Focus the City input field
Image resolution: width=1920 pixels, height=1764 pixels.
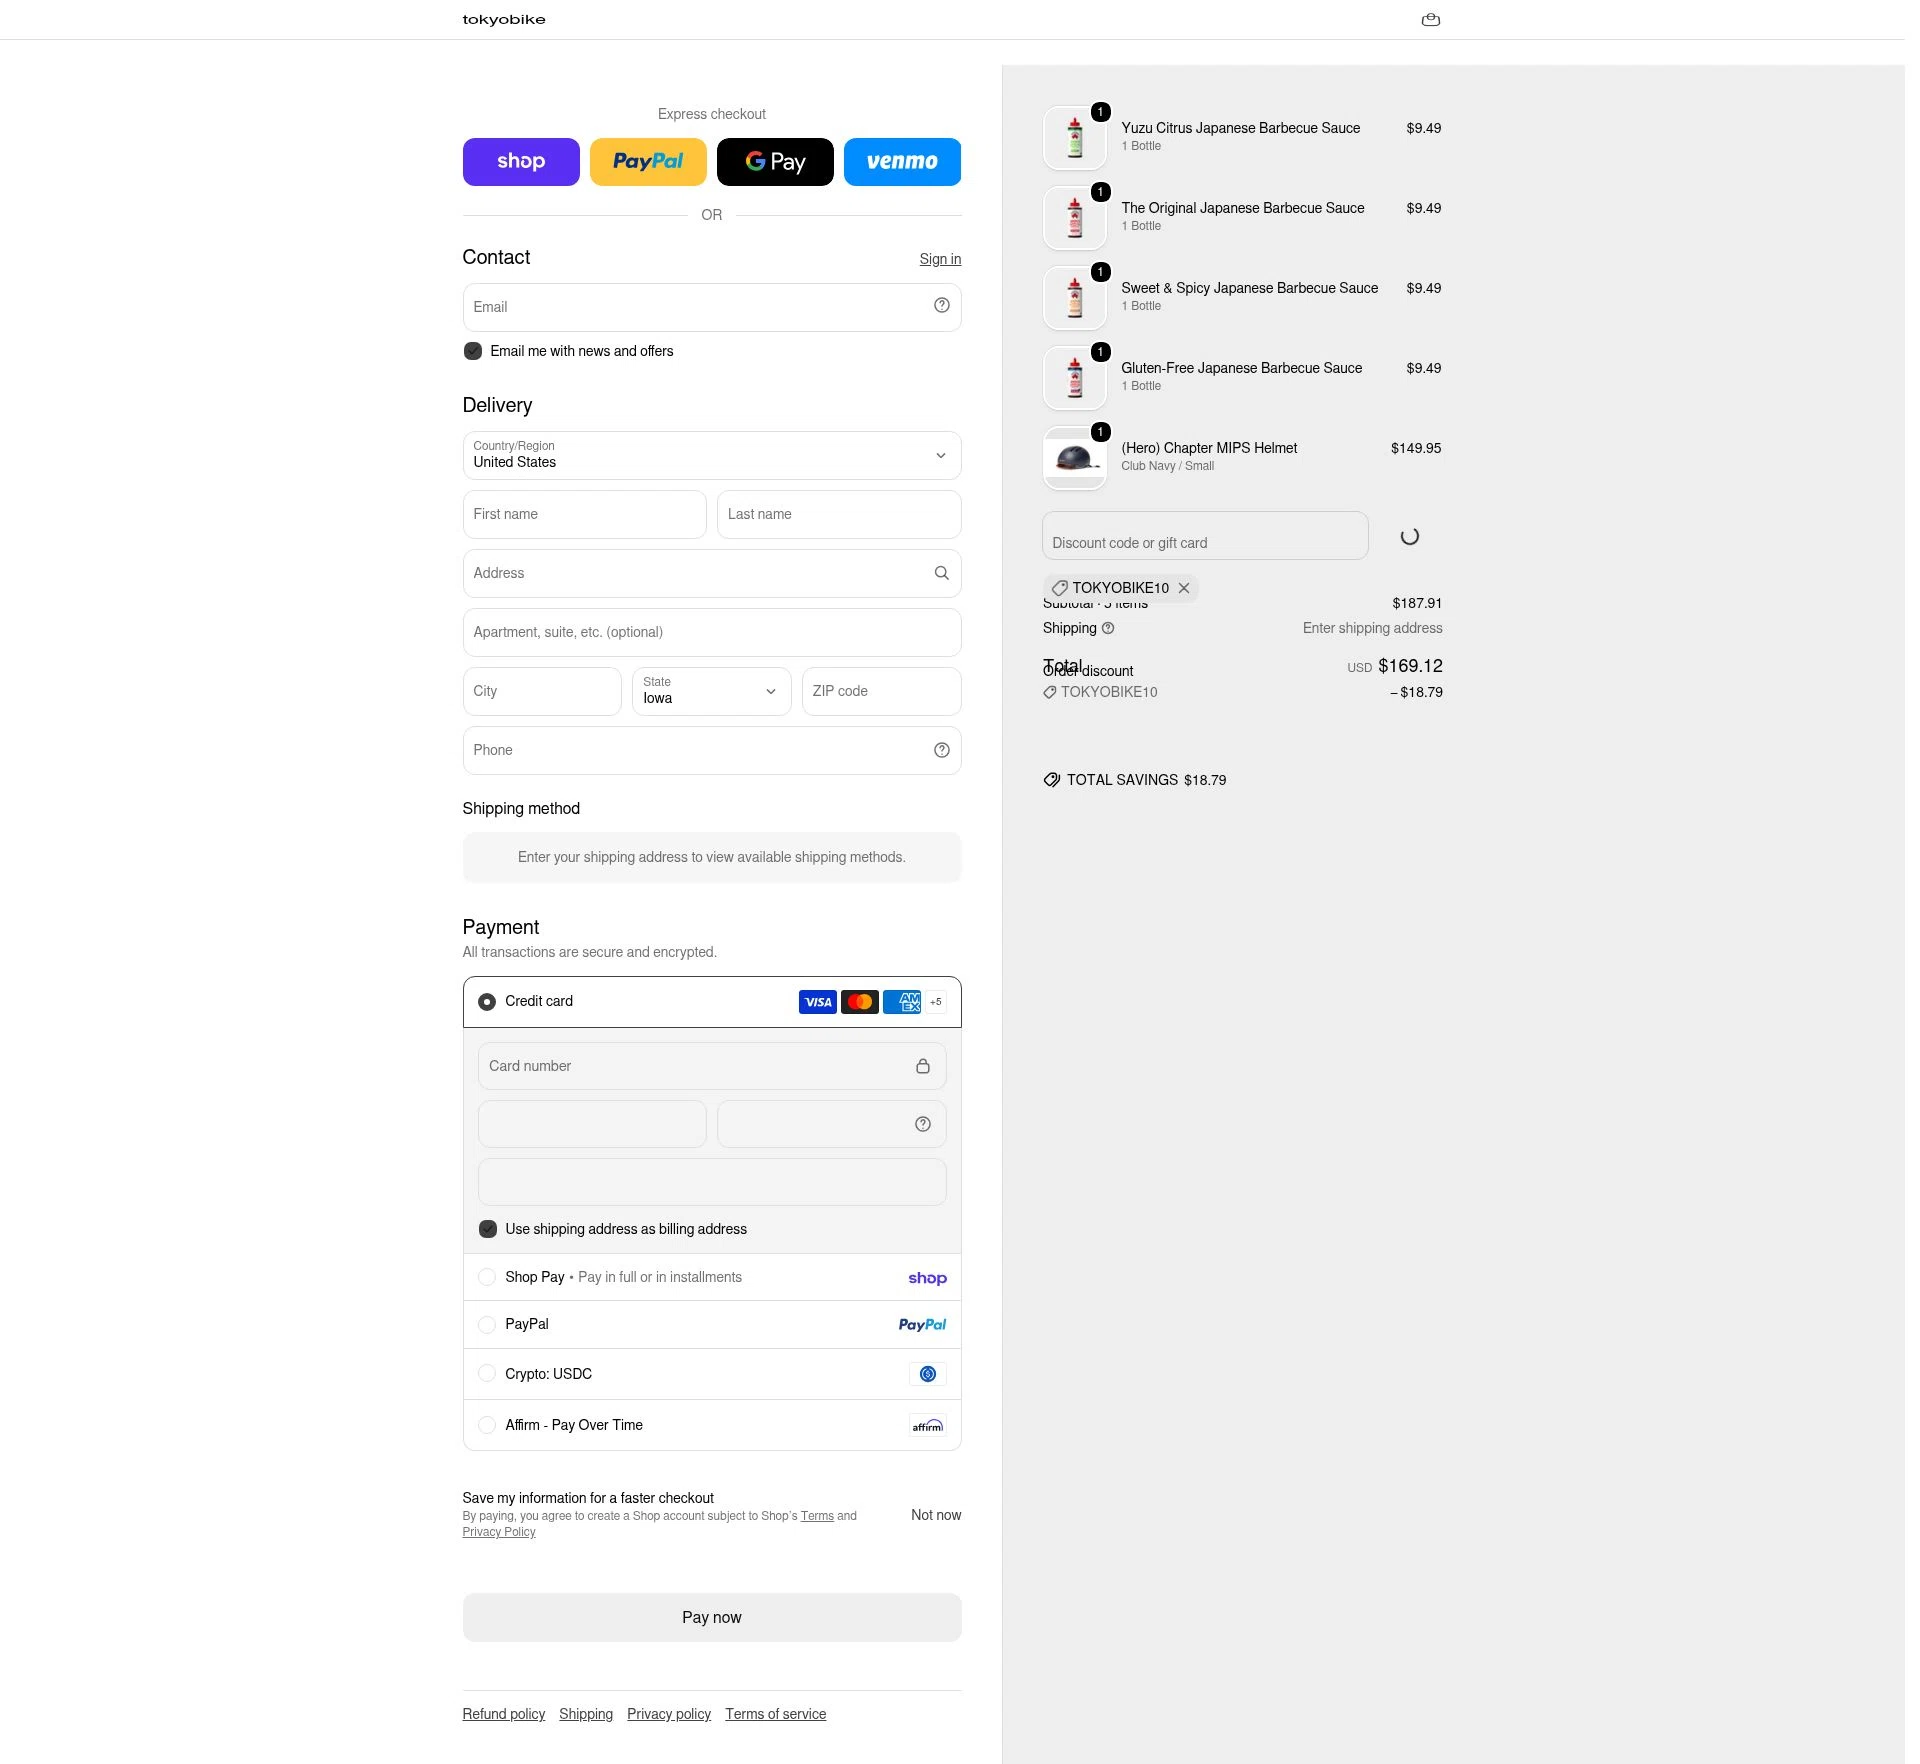pyautogui.click(x=542, y=692)
